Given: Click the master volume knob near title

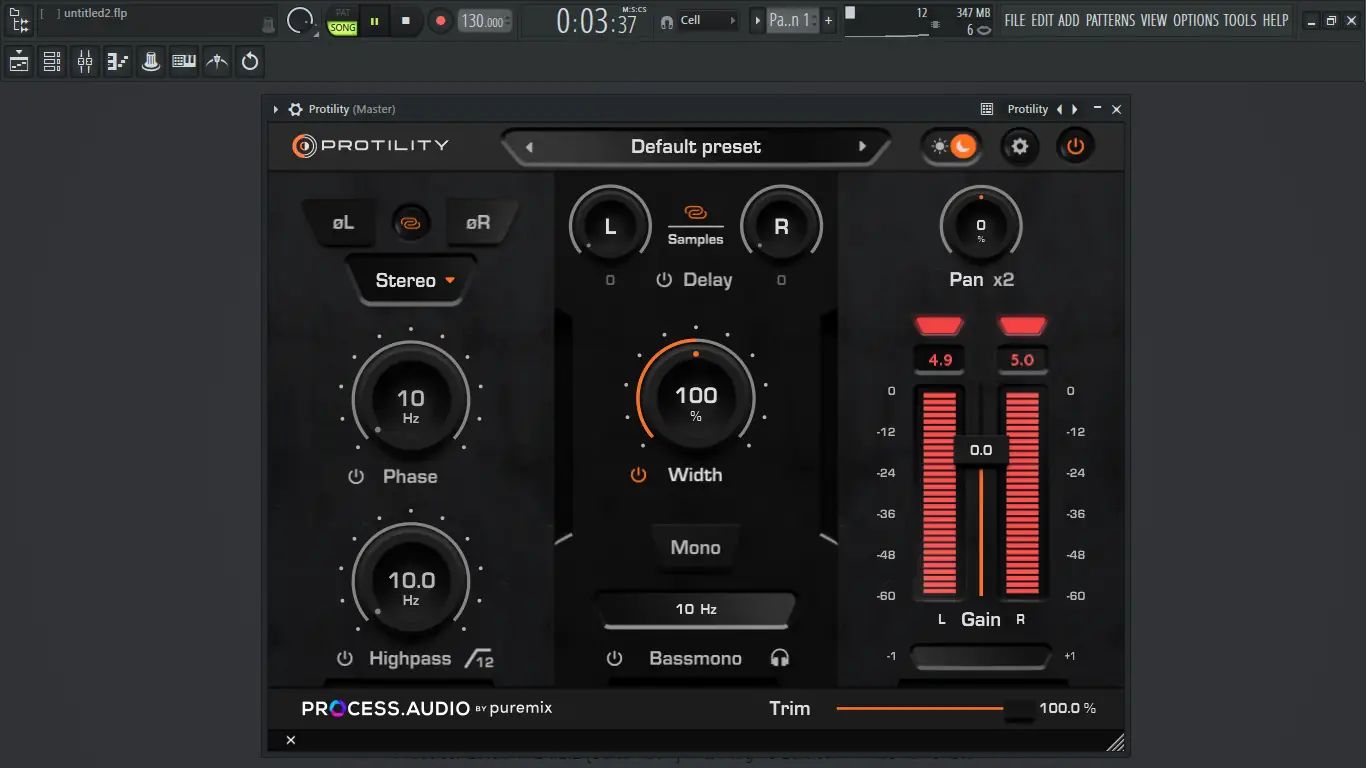Looking at the screenshot, I should tap(299, 20).
